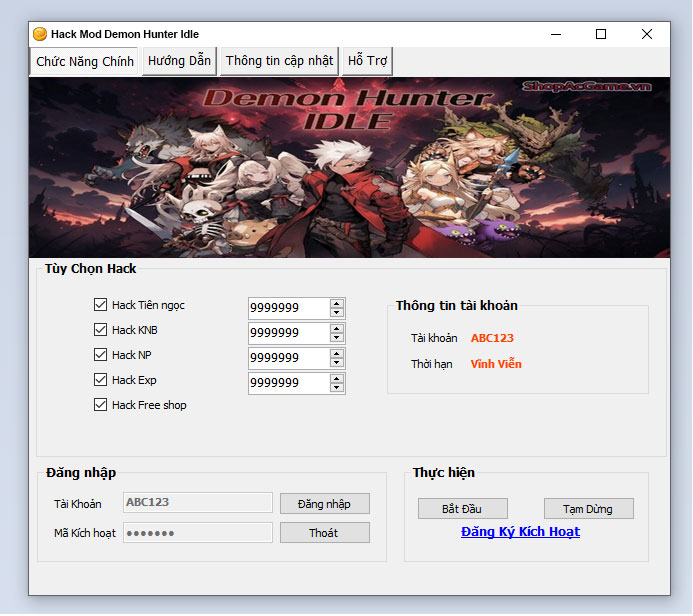Click the Vĩnh Viễn expiry text
This screenshot has width=693, height=616.
point(496,364)
